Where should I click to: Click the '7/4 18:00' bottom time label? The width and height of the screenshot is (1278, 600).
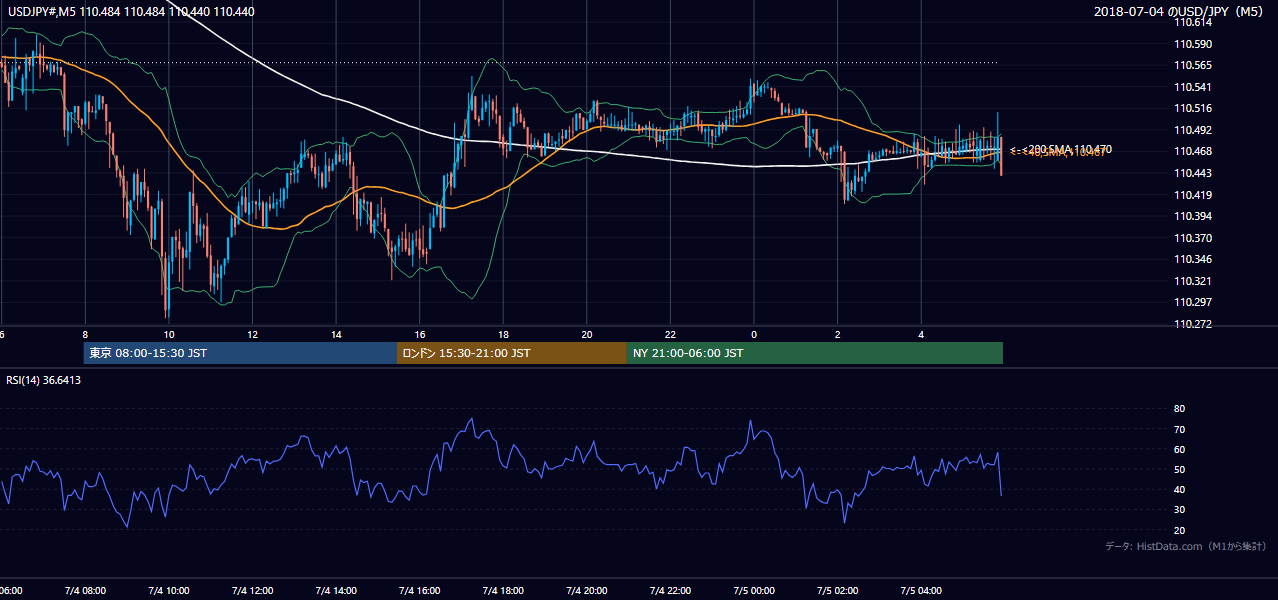(x=503, y=590)
